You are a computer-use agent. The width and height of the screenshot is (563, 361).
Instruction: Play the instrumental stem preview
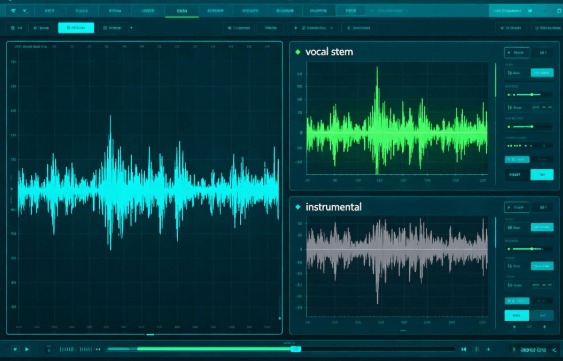[x=517, y=208]
